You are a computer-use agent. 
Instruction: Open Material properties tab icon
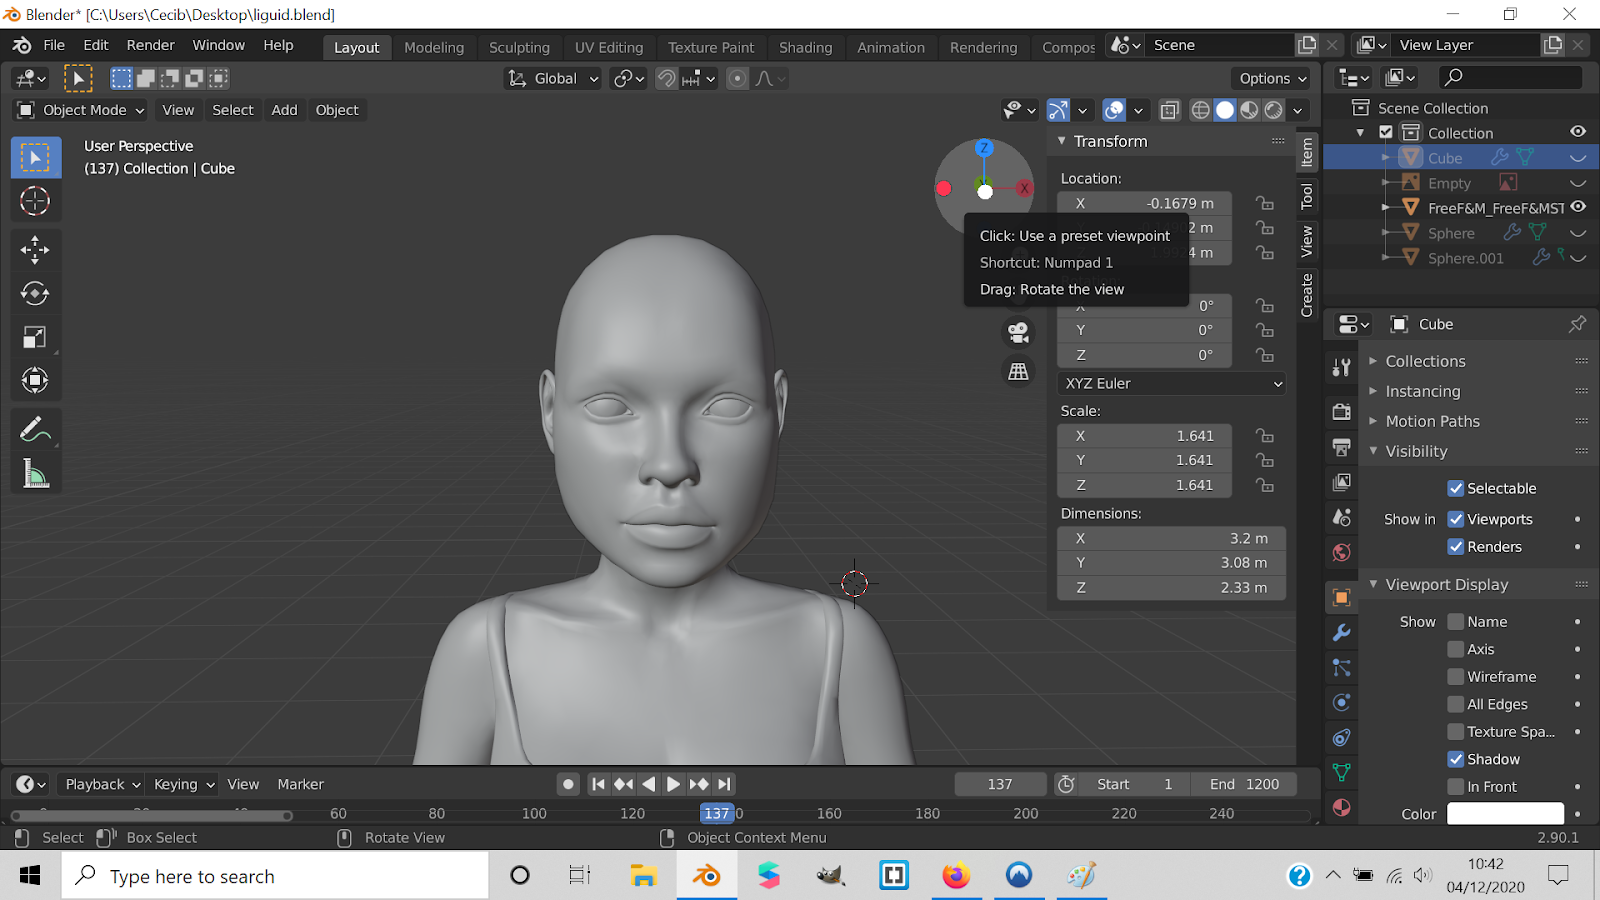coord(1342,807)
